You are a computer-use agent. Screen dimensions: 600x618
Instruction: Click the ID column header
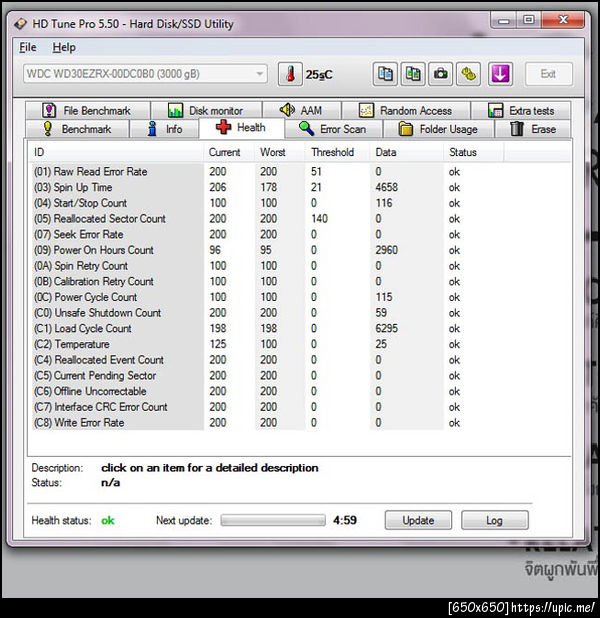117,152
